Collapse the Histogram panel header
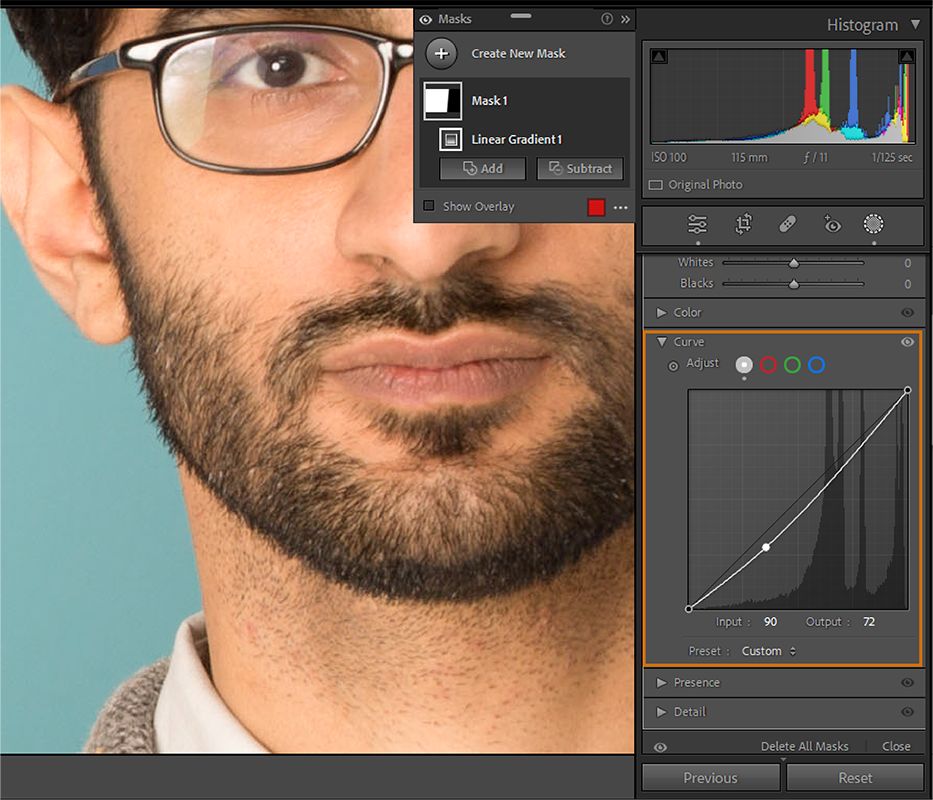 point(917,25)
